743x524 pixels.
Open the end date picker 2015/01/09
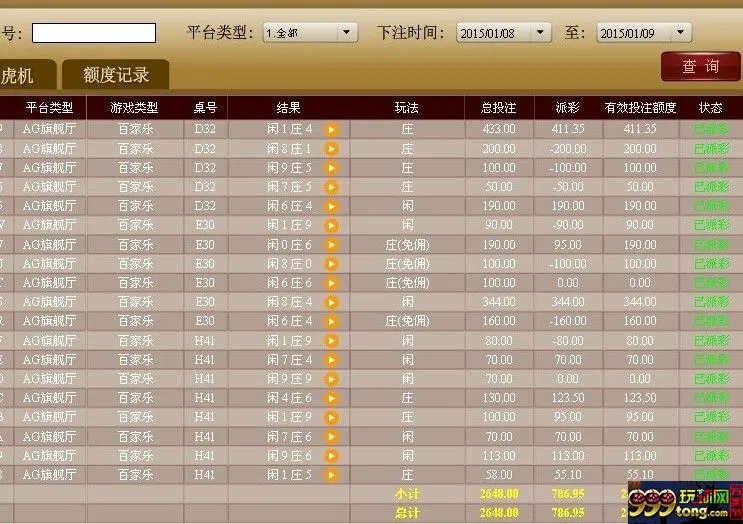pyautogui.click(x=644, y=33)
